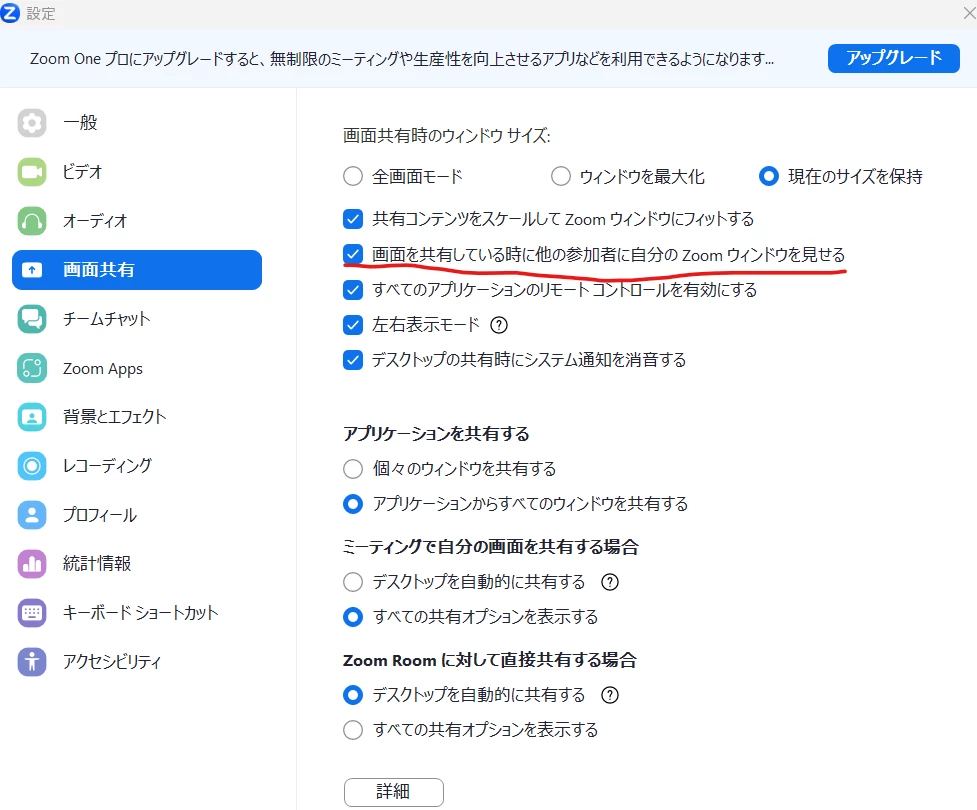Open チームチャット settings tab
The width and height of the screenshot is (977, 810).
click(136, 319)
